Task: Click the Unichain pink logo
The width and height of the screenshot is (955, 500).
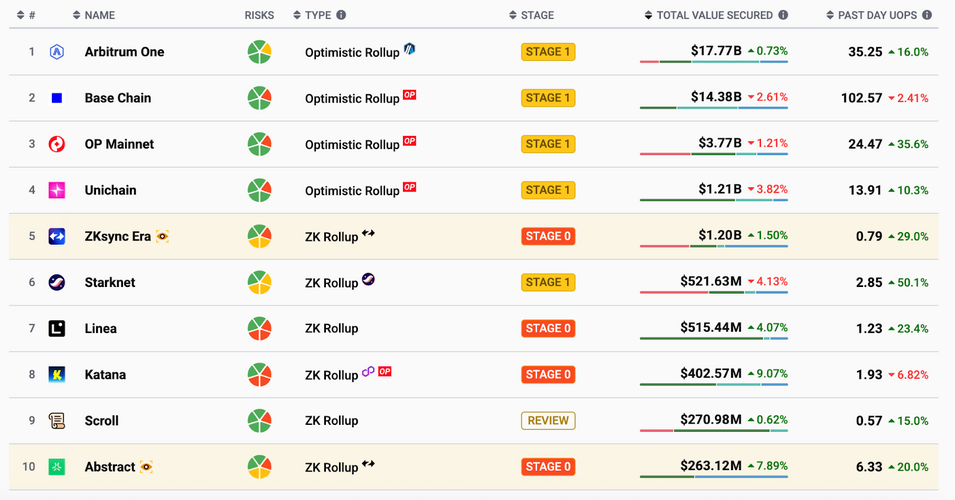Action: pos(57,190)
